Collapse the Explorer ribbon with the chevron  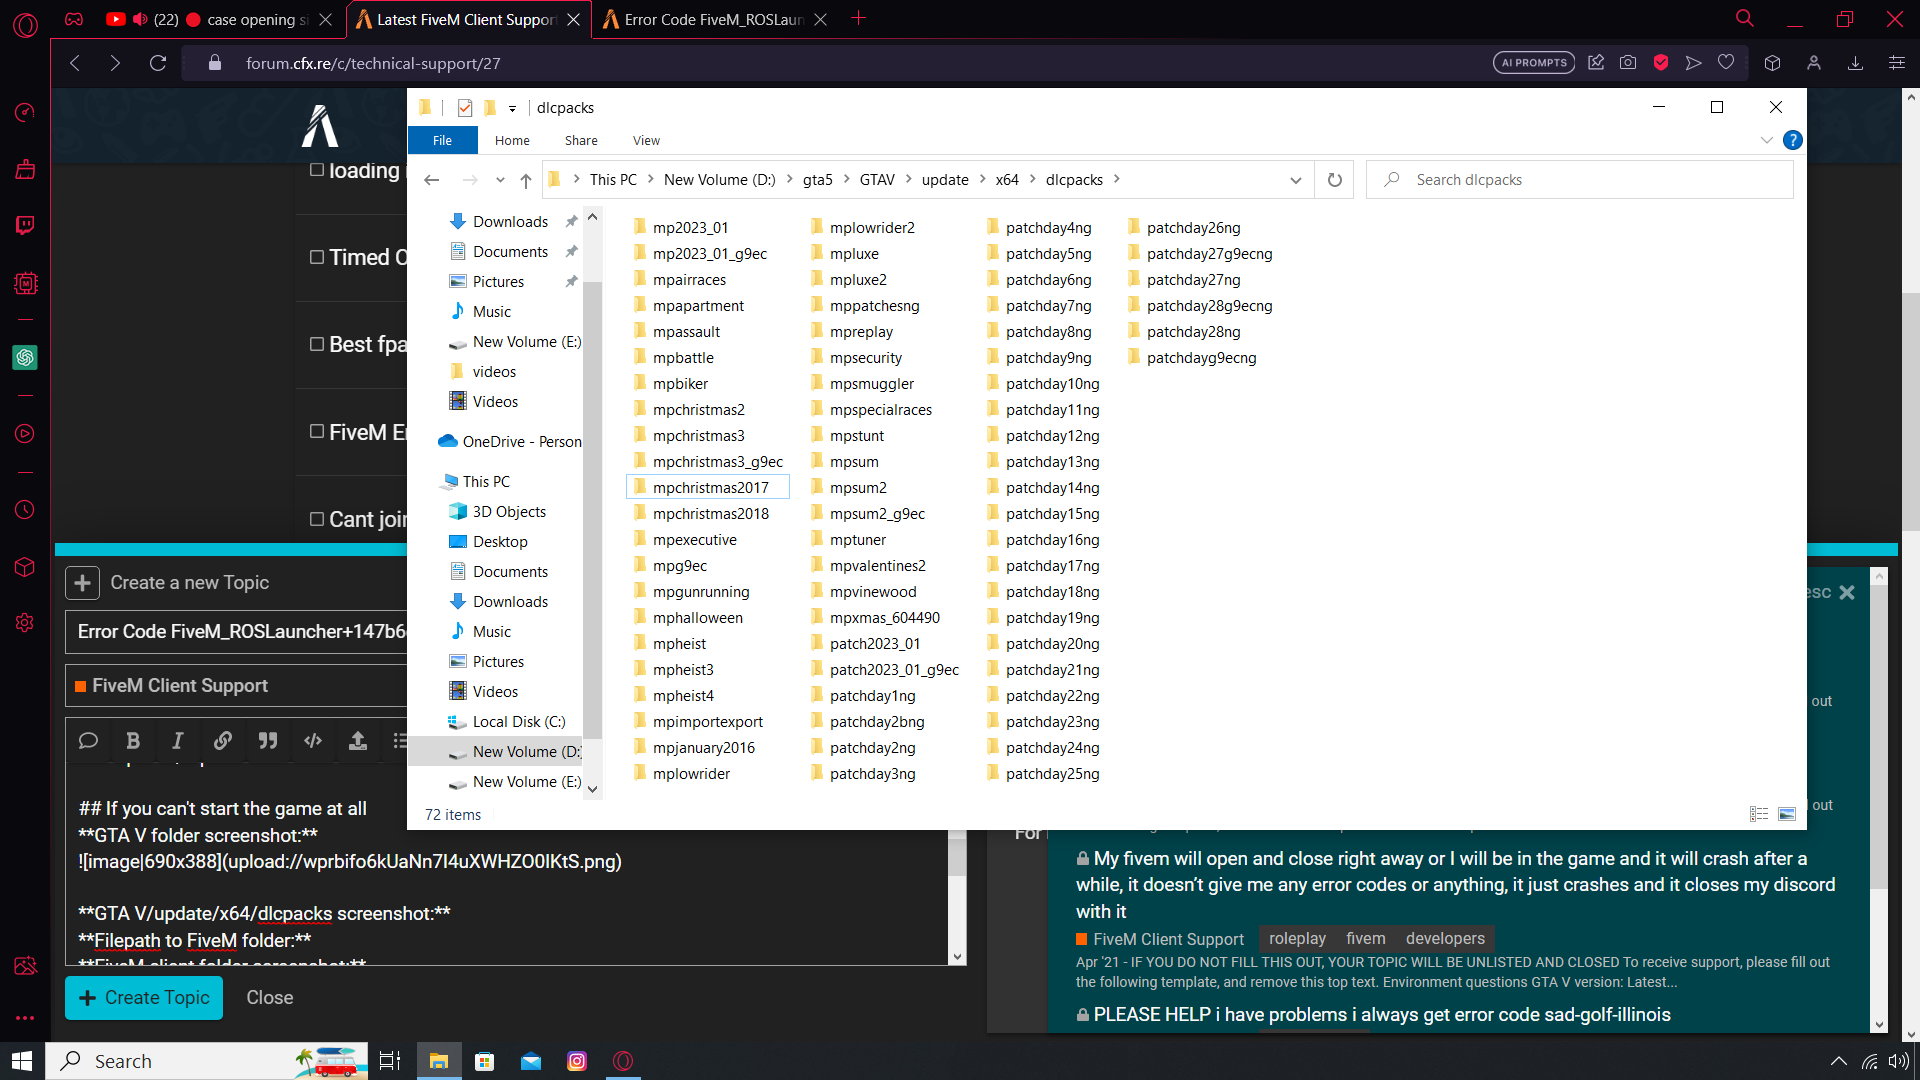pyautogui.click(x=1768, y=140)
